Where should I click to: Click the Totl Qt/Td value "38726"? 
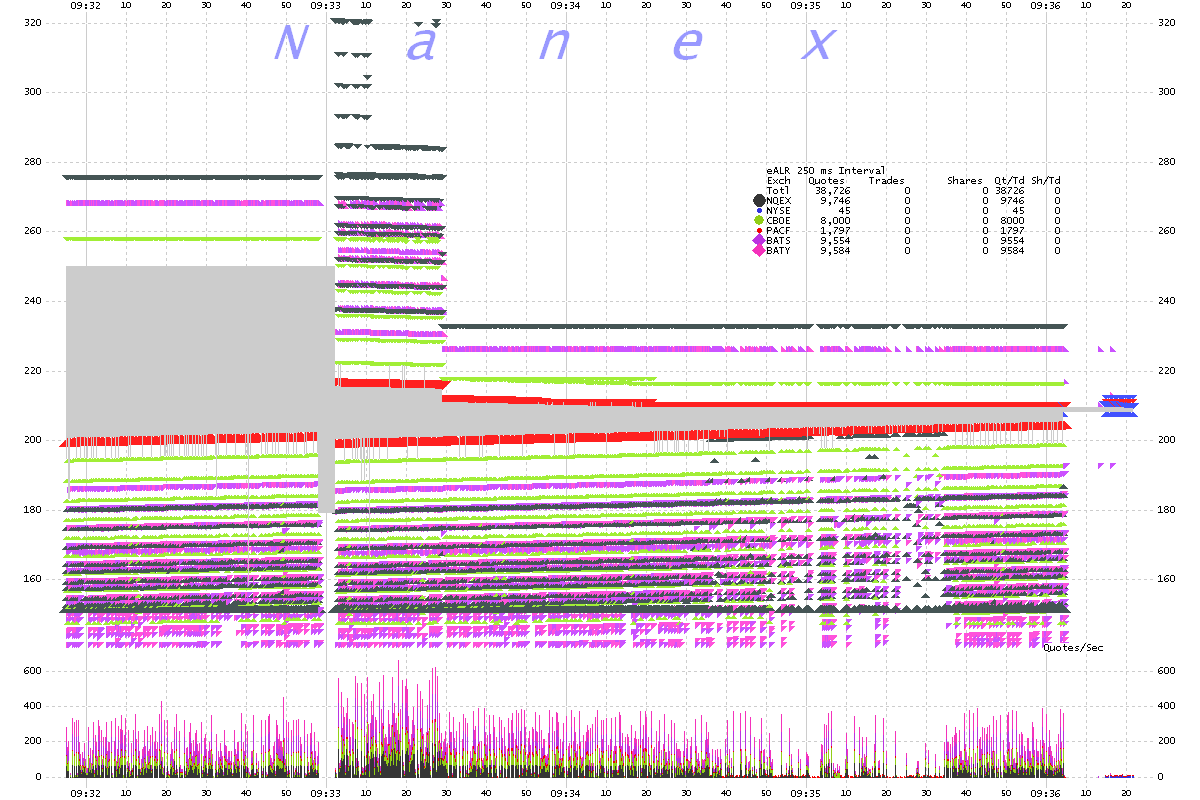pyautogui.click(x=1010, y=190)
